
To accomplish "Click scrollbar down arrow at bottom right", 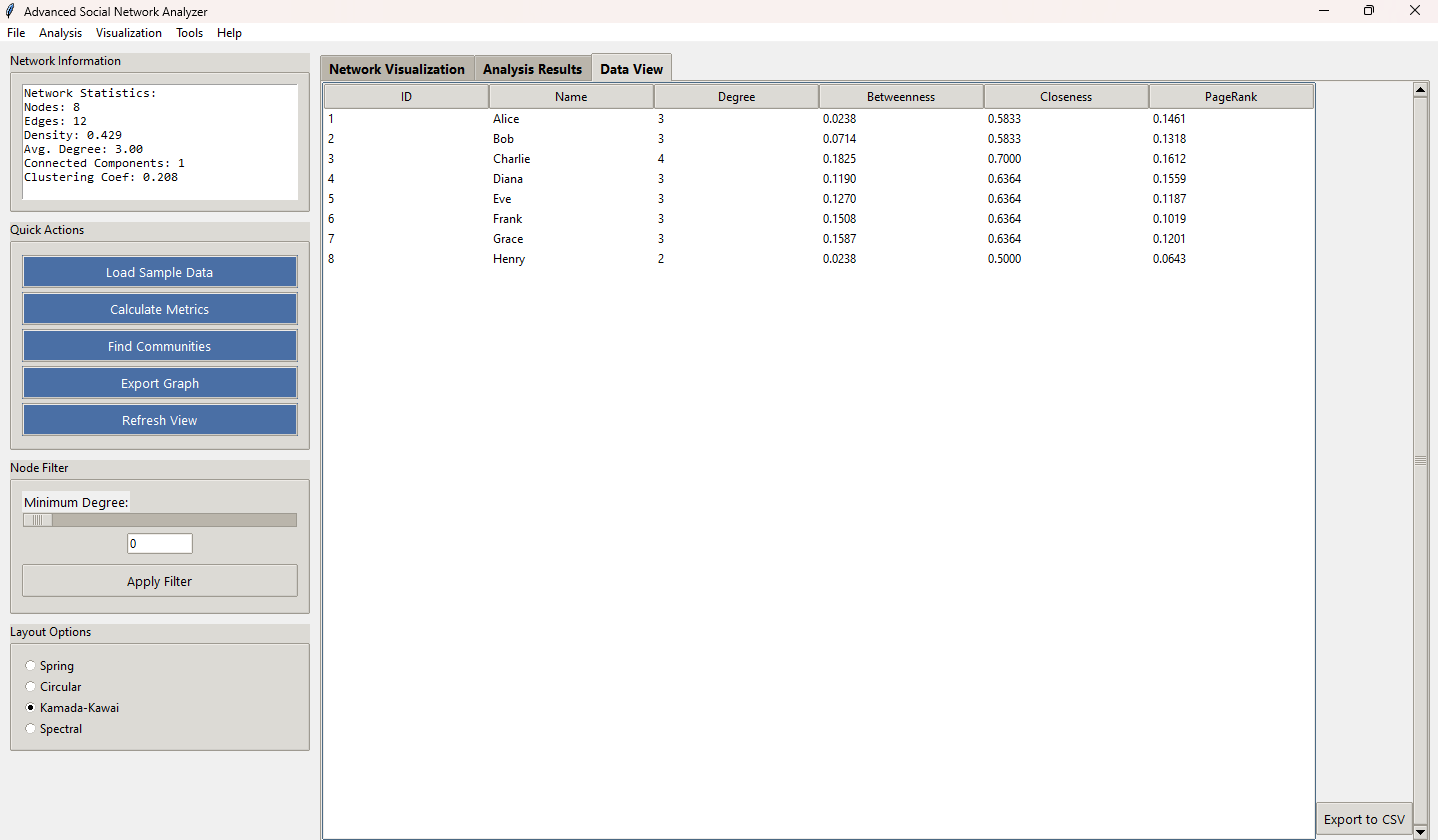I will 1420,831.
